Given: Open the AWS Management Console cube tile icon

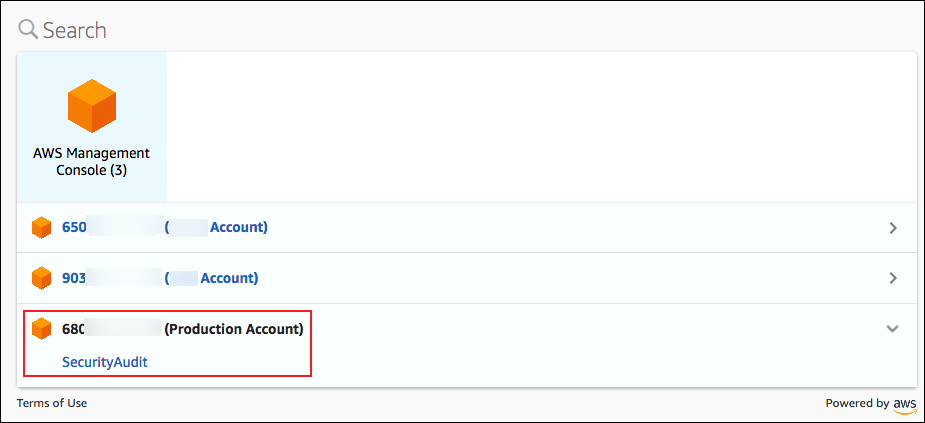Looking at the screenshot, I should pyautogui.click(x=91, y=107).
